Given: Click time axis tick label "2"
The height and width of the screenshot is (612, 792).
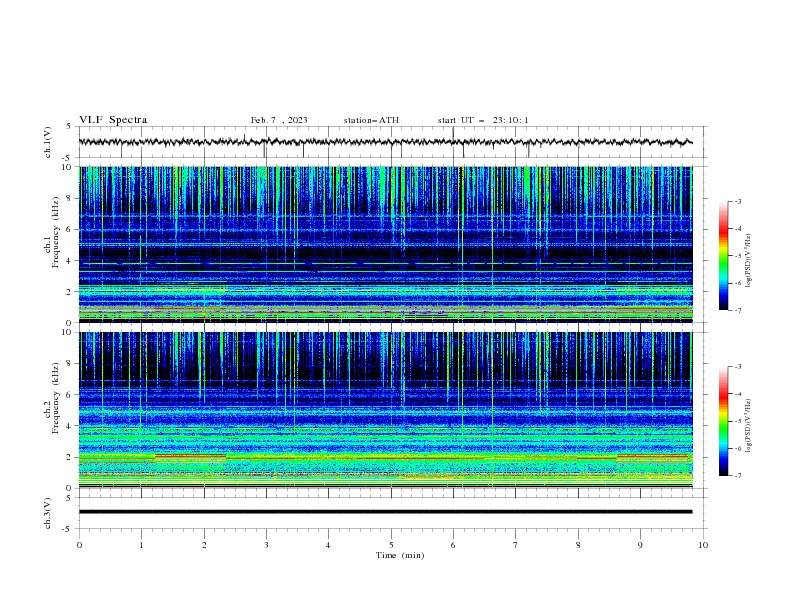Looking at the screenshot, I should [204, 545].
